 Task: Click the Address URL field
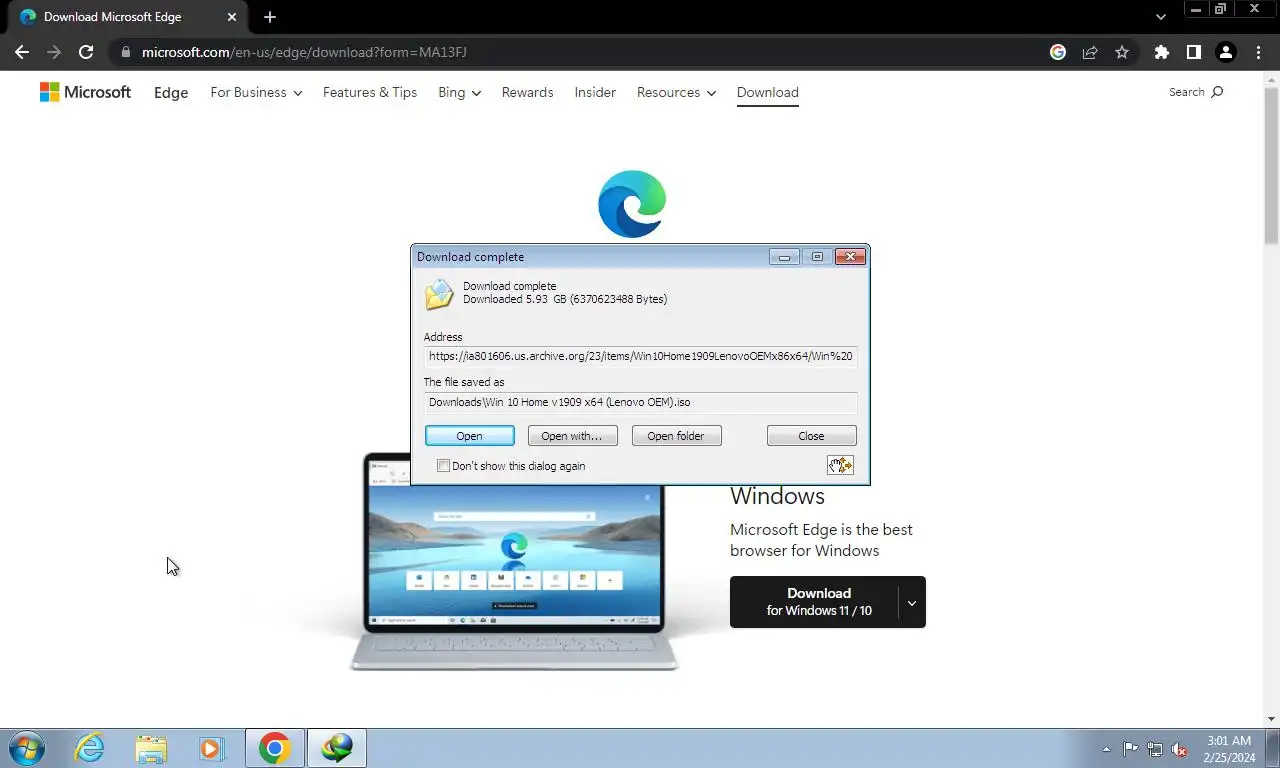[x=640, y=356]
